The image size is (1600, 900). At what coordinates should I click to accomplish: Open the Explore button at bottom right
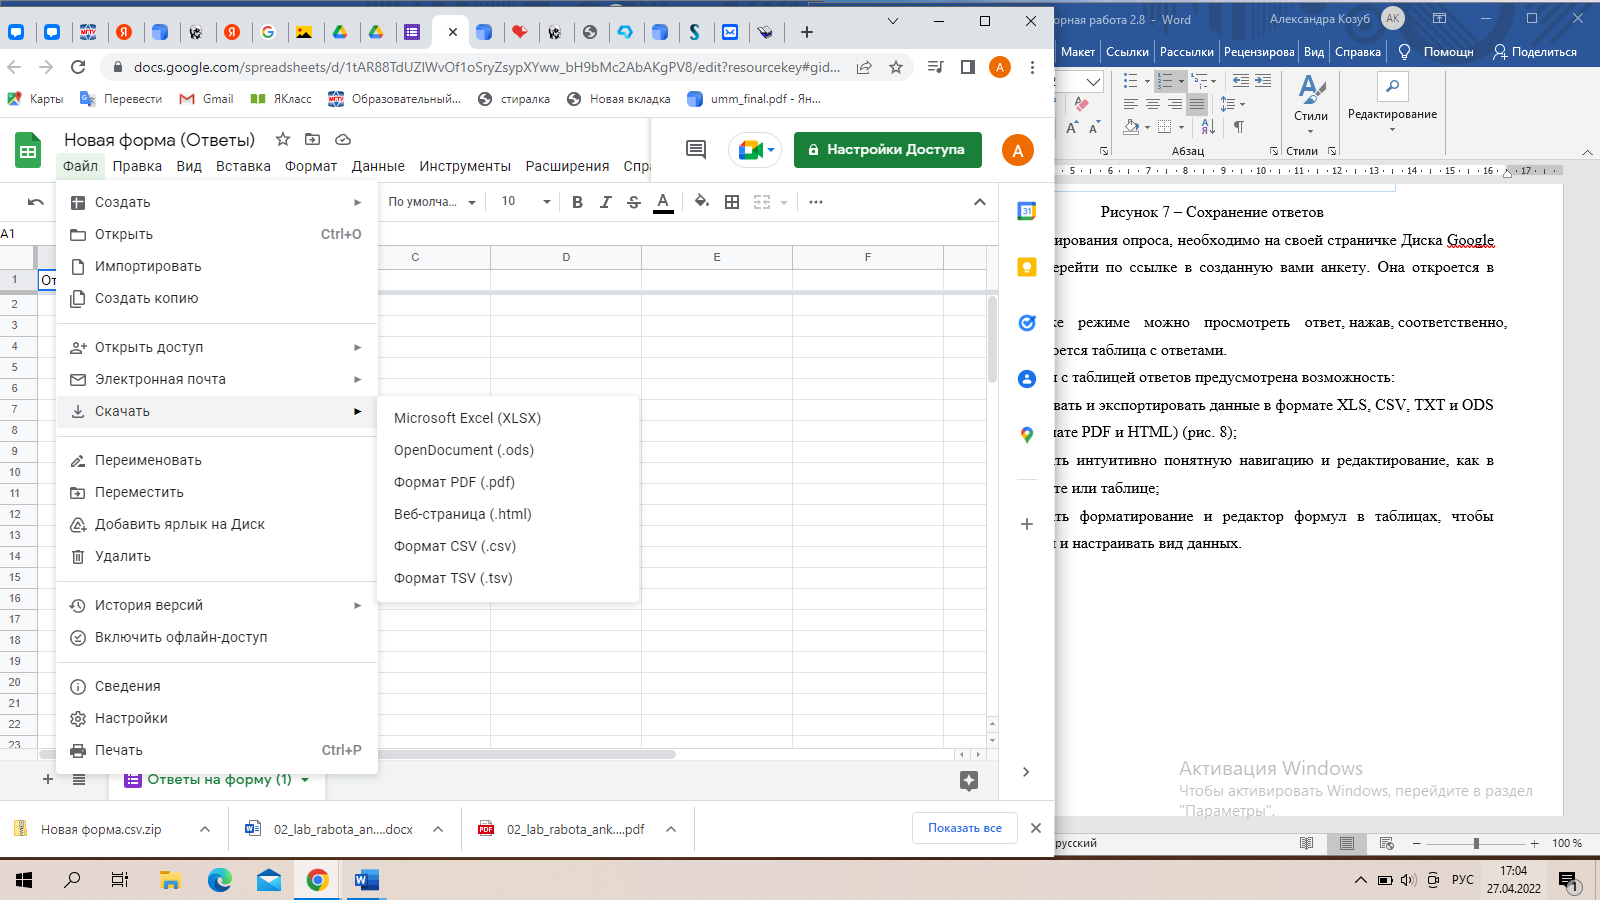969,781
